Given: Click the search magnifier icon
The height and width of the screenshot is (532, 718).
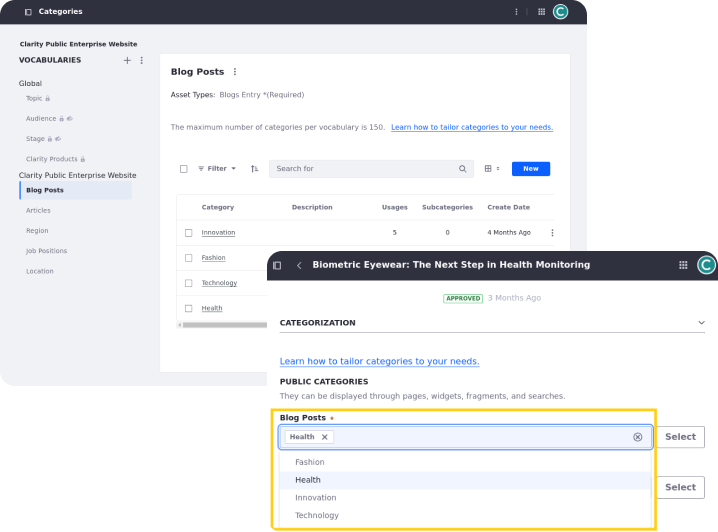Looking at the screenshot, I should click(x=463, y=169).
